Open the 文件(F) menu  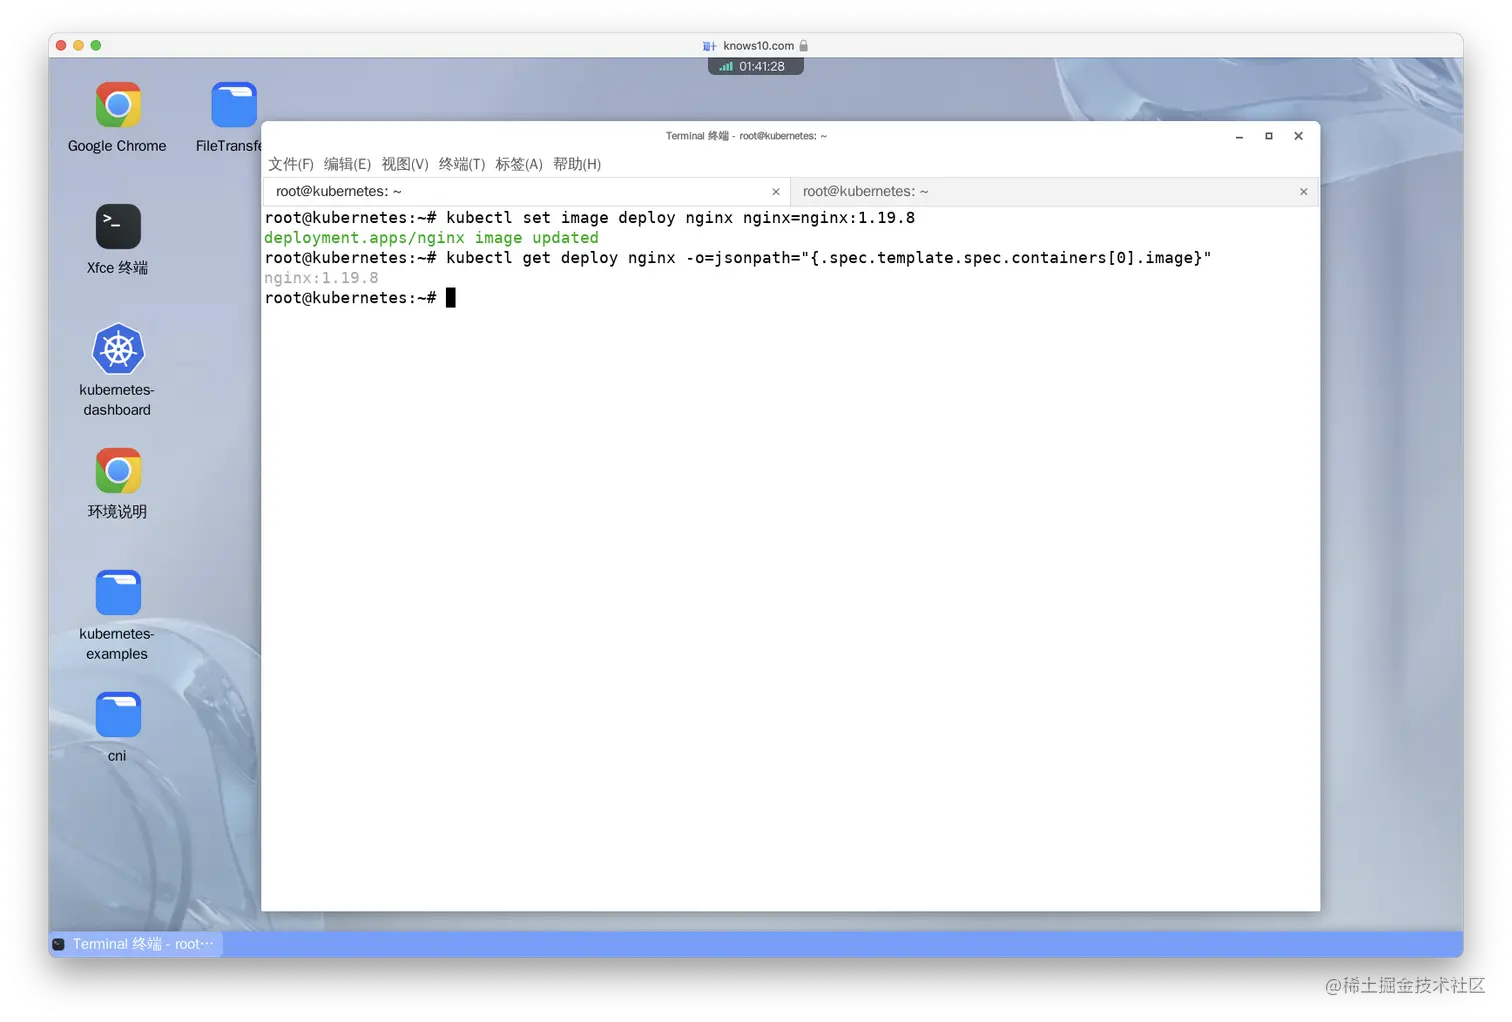[x=291, y=164]
